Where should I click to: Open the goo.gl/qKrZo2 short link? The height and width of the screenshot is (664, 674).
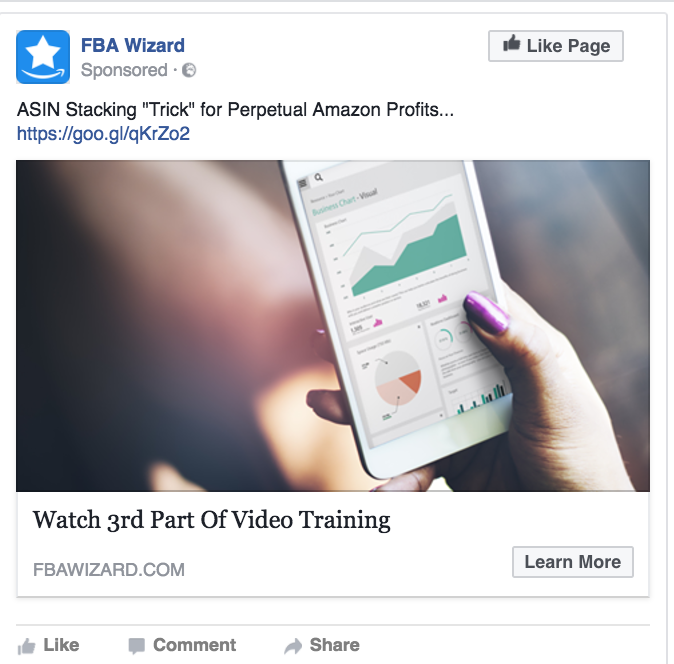(103, 134)
